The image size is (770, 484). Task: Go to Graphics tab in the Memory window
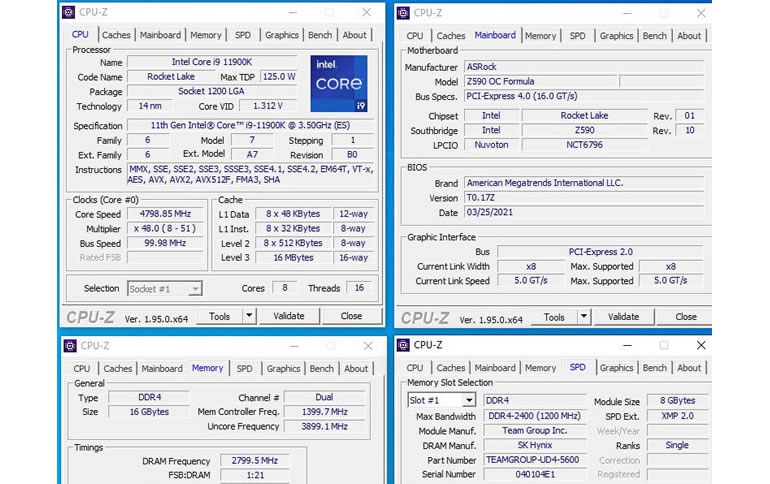[283, 368]
